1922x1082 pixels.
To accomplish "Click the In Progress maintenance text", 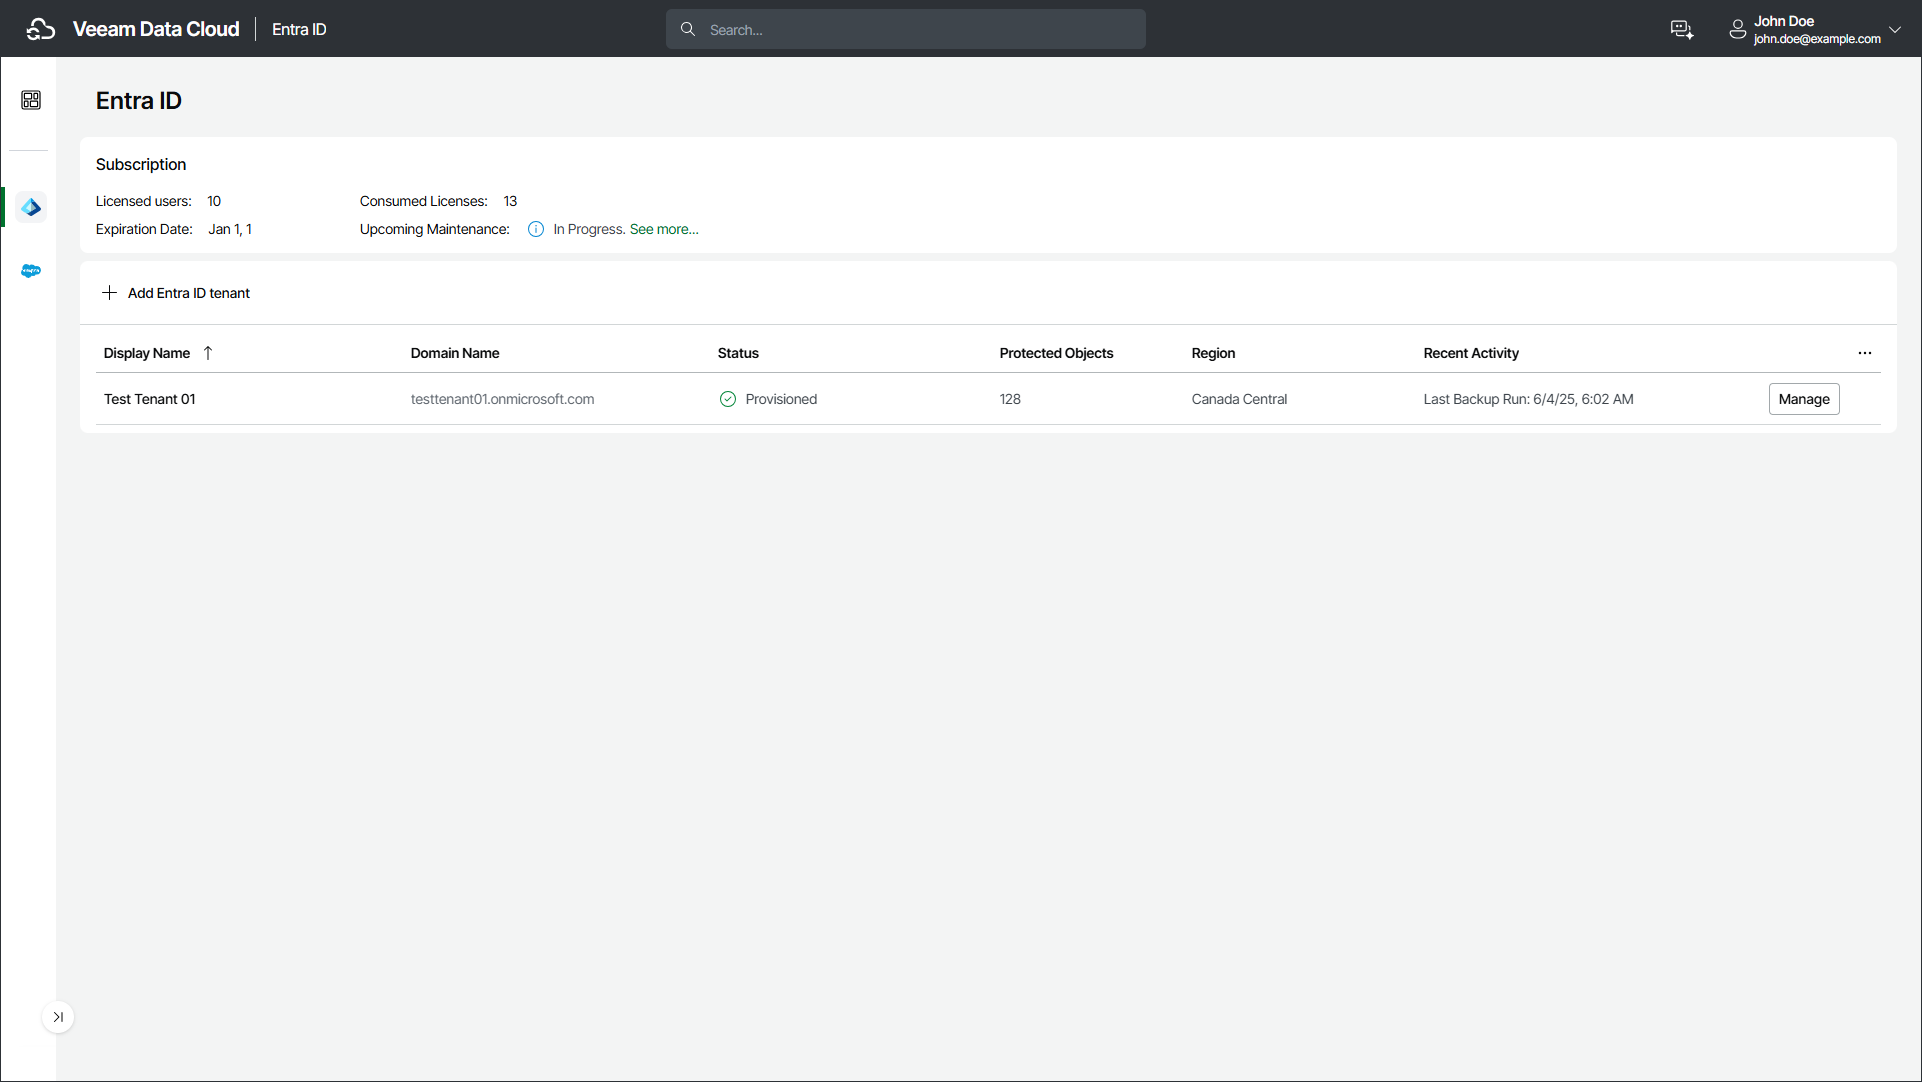I will click(589, 229).
